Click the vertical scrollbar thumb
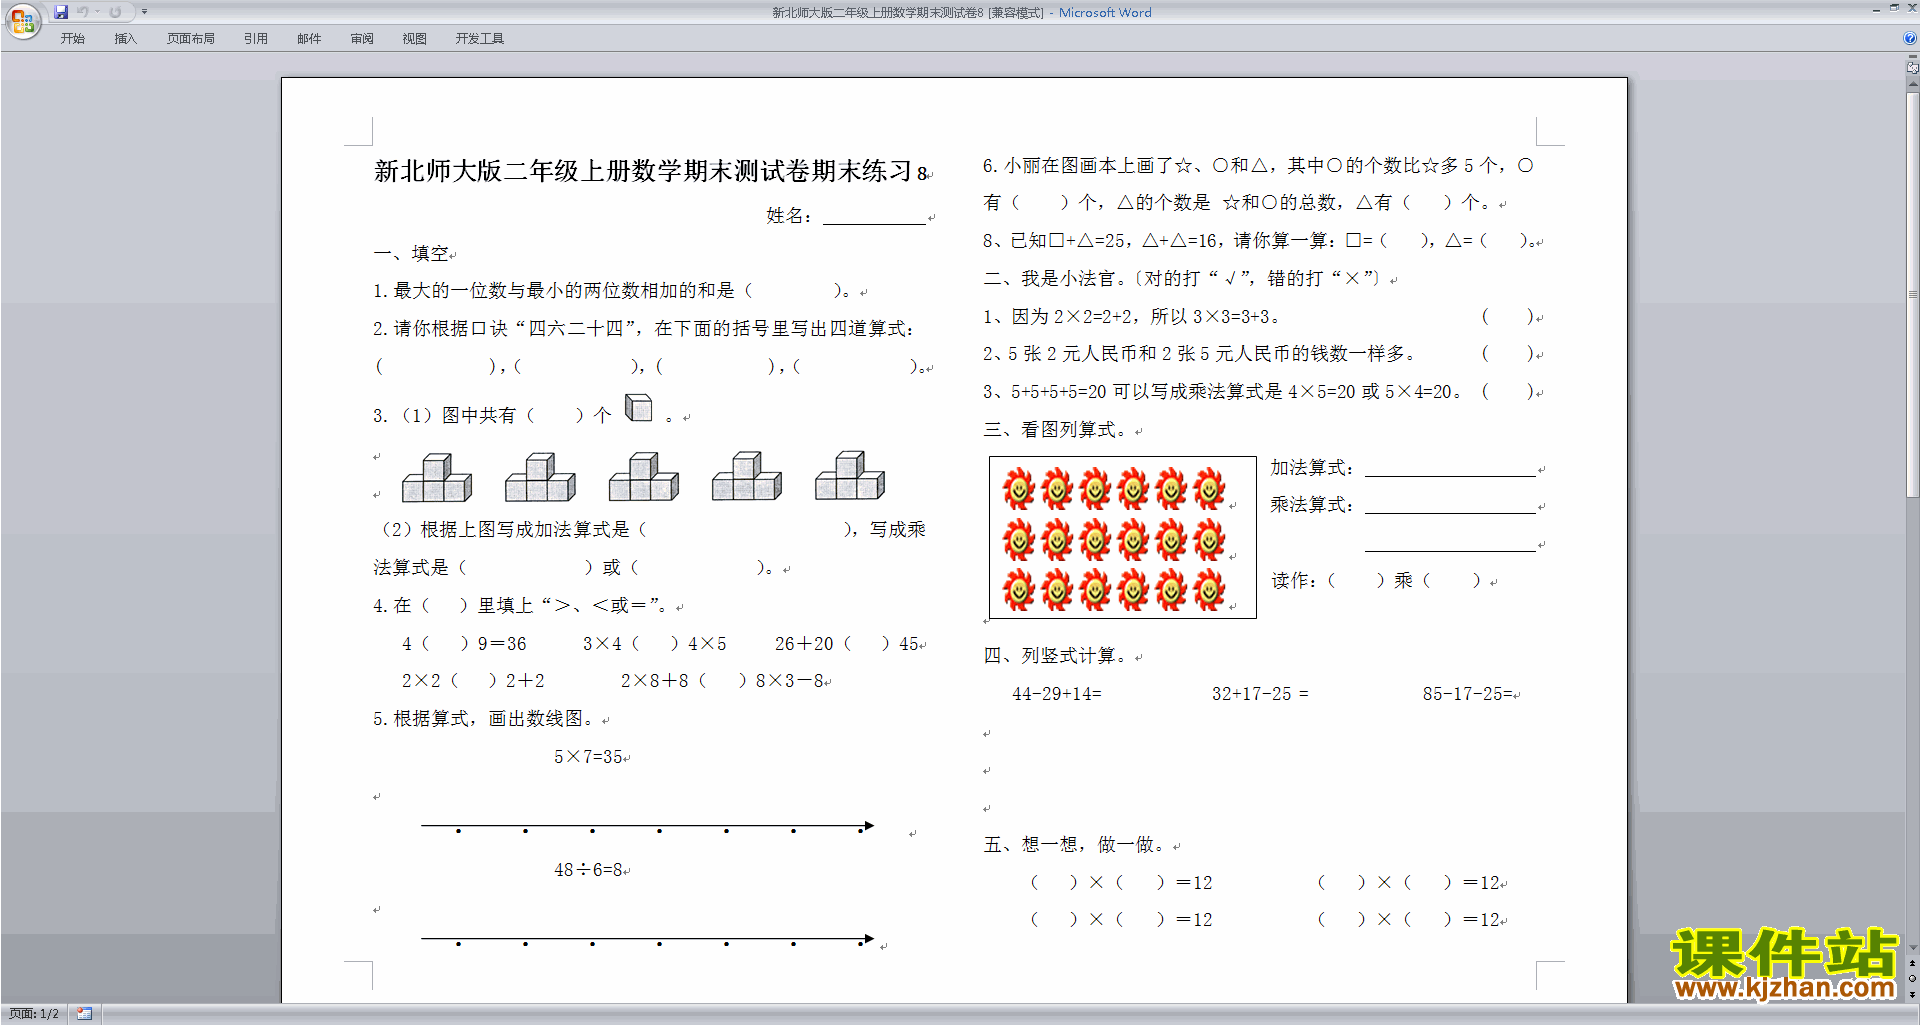 (1912, 295)
